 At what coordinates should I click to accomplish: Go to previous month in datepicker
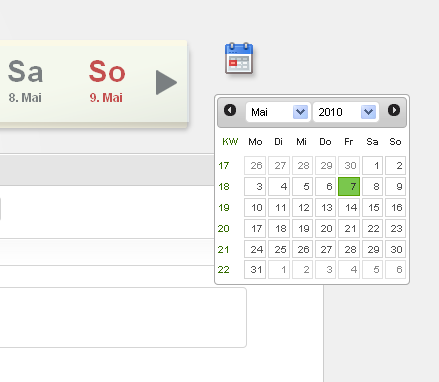(230, 110)
